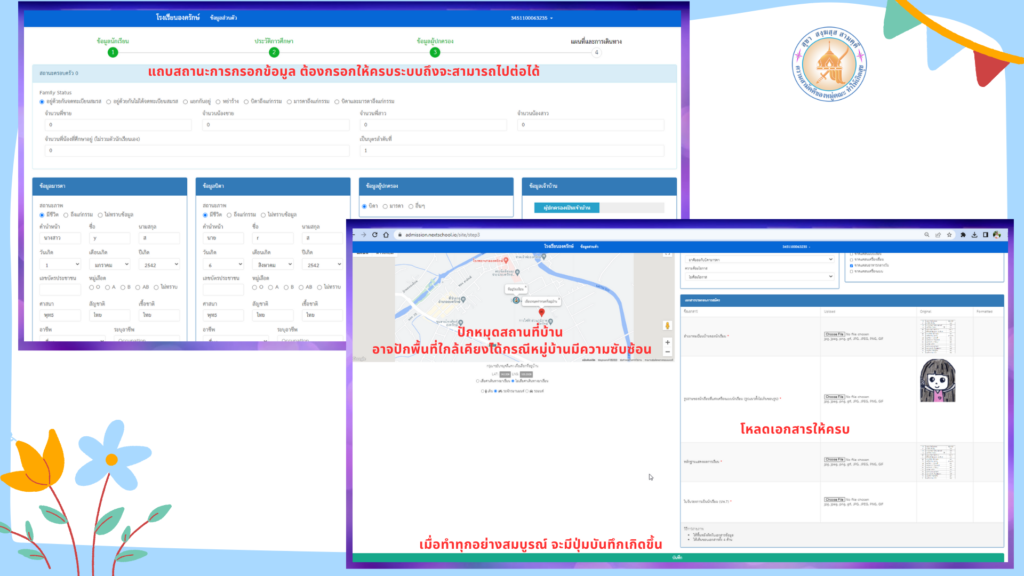Open the birth day dropdown showing 1 in mother panel
The image size is (1024, 576).
60,264
